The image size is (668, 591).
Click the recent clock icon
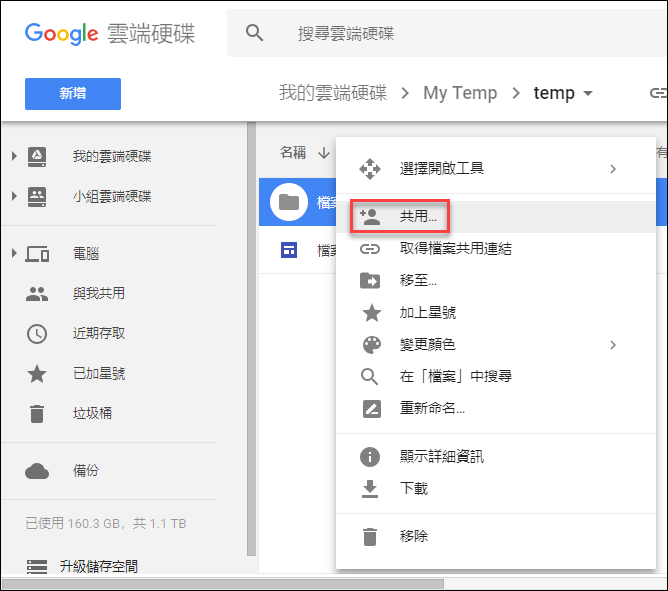[x=37, y=334]
